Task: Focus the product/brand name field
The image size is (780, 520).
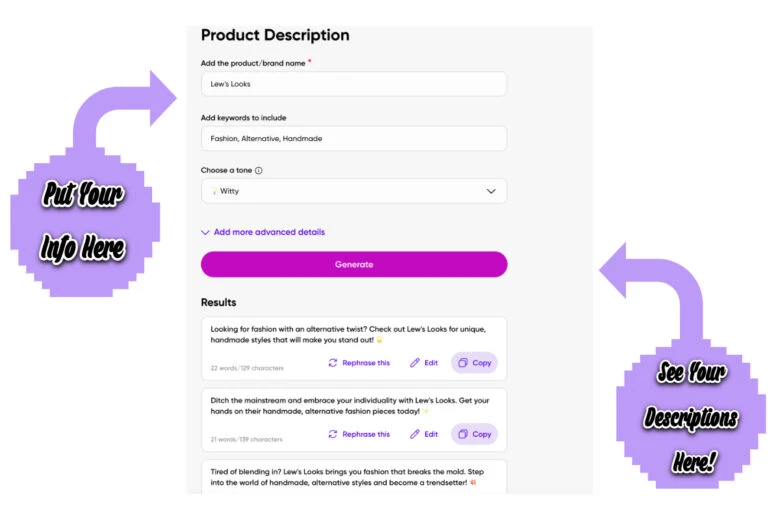Action: point(353,84)
